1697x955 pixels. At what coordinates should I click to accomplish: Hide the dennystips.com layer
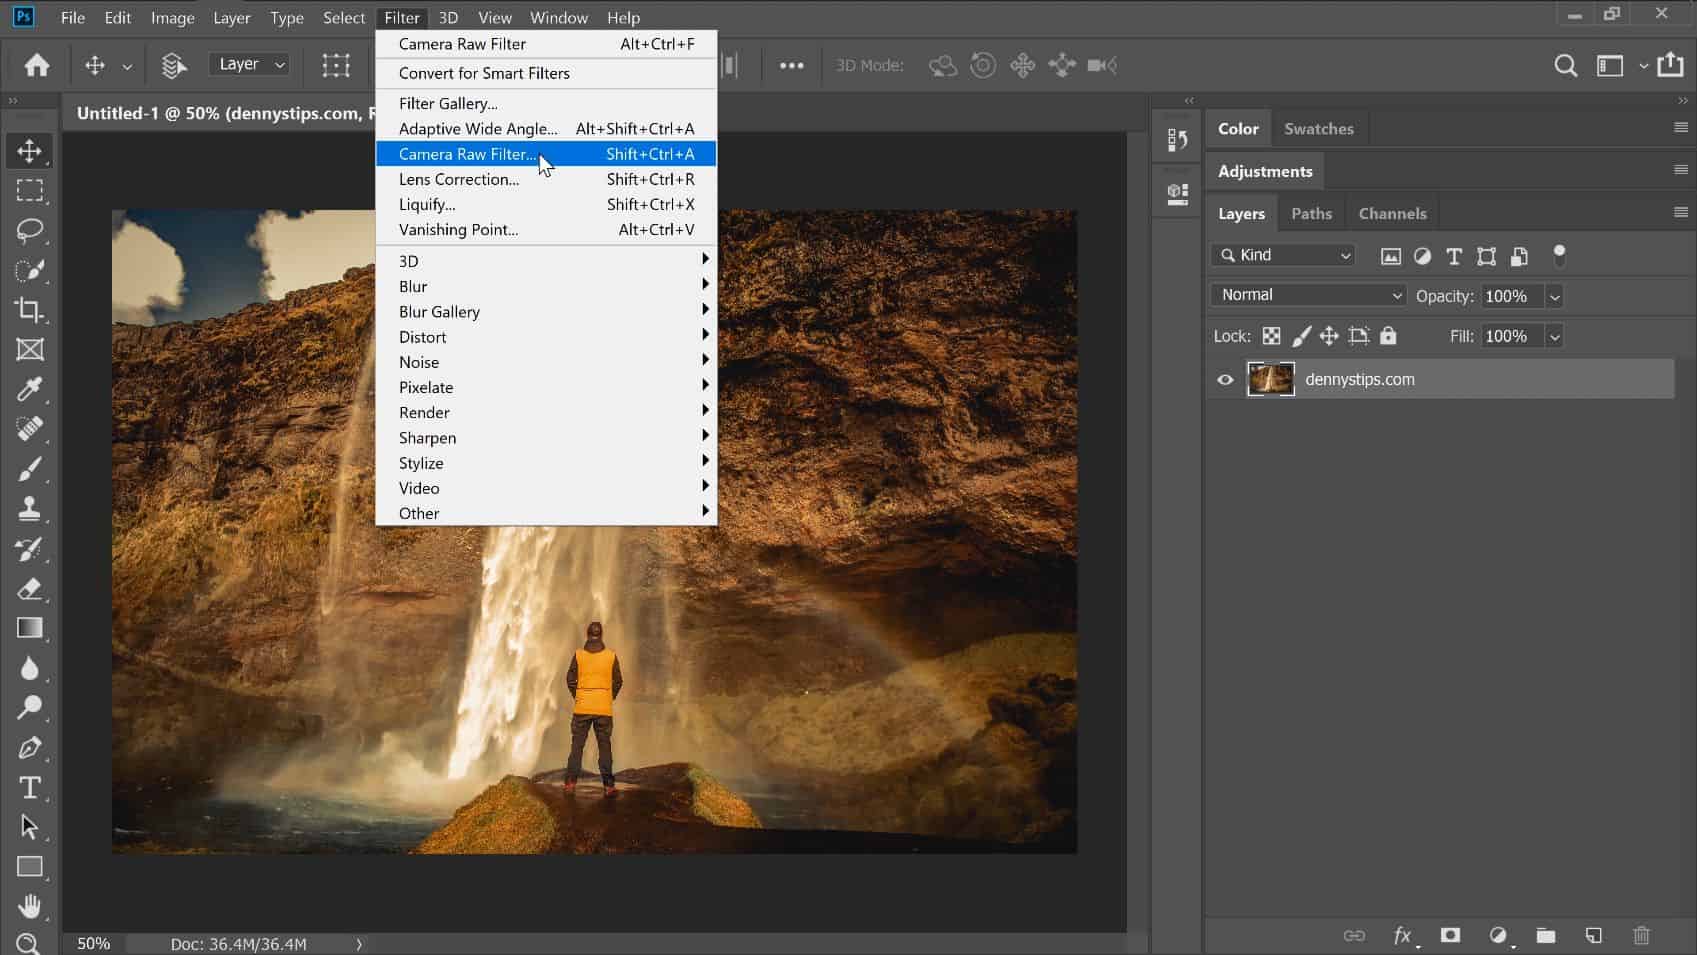1225,380
